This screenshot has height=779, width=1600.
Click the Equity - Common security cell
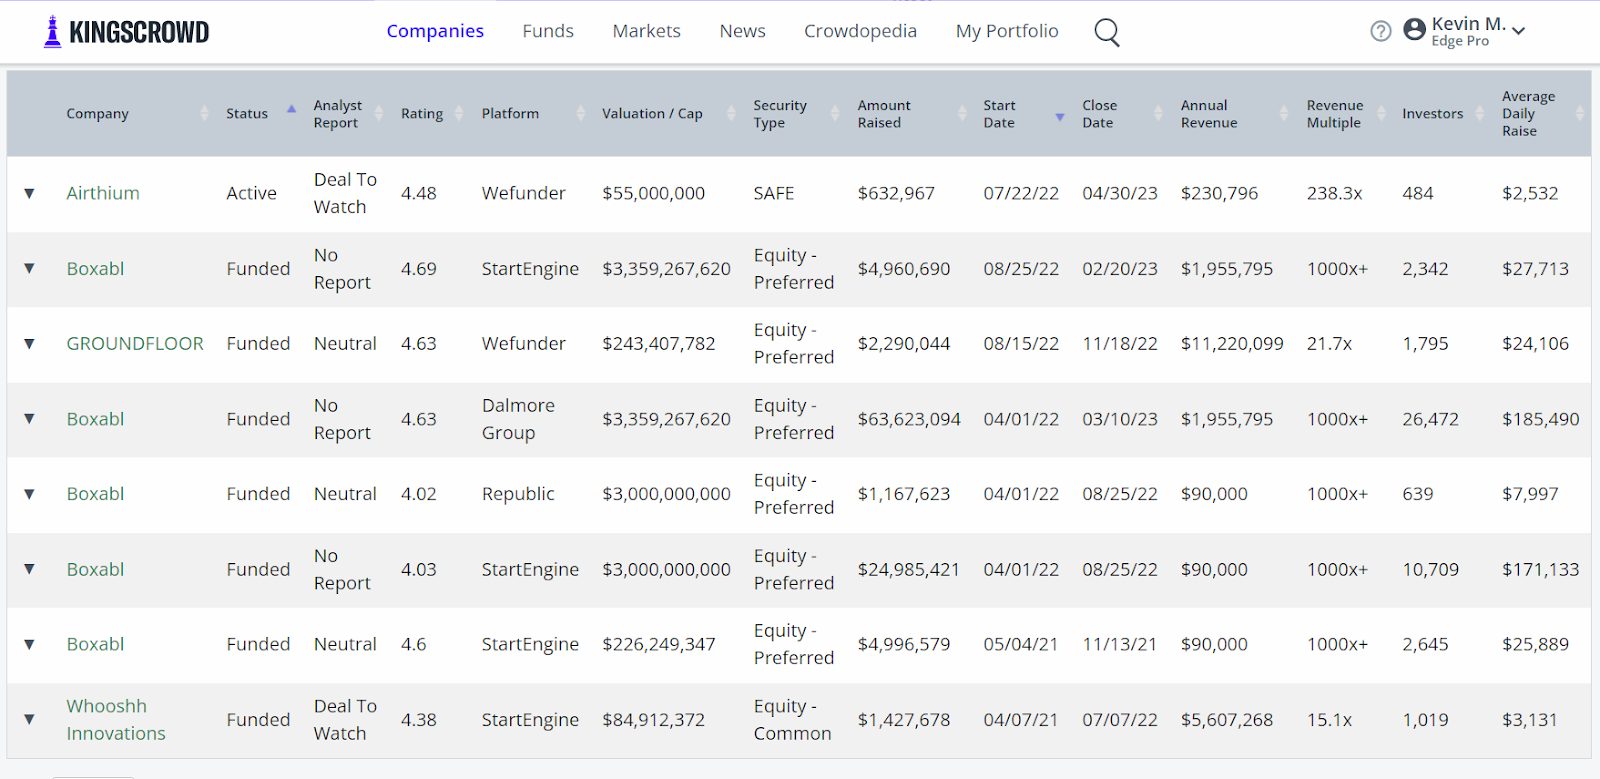click(x=793, y=720)
